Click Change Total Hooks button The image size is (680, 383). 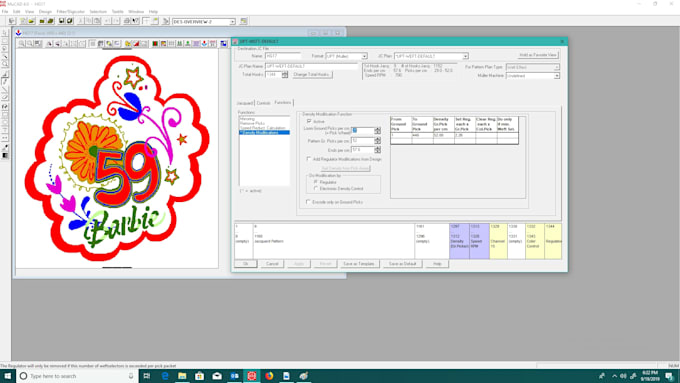click(311, 75)
